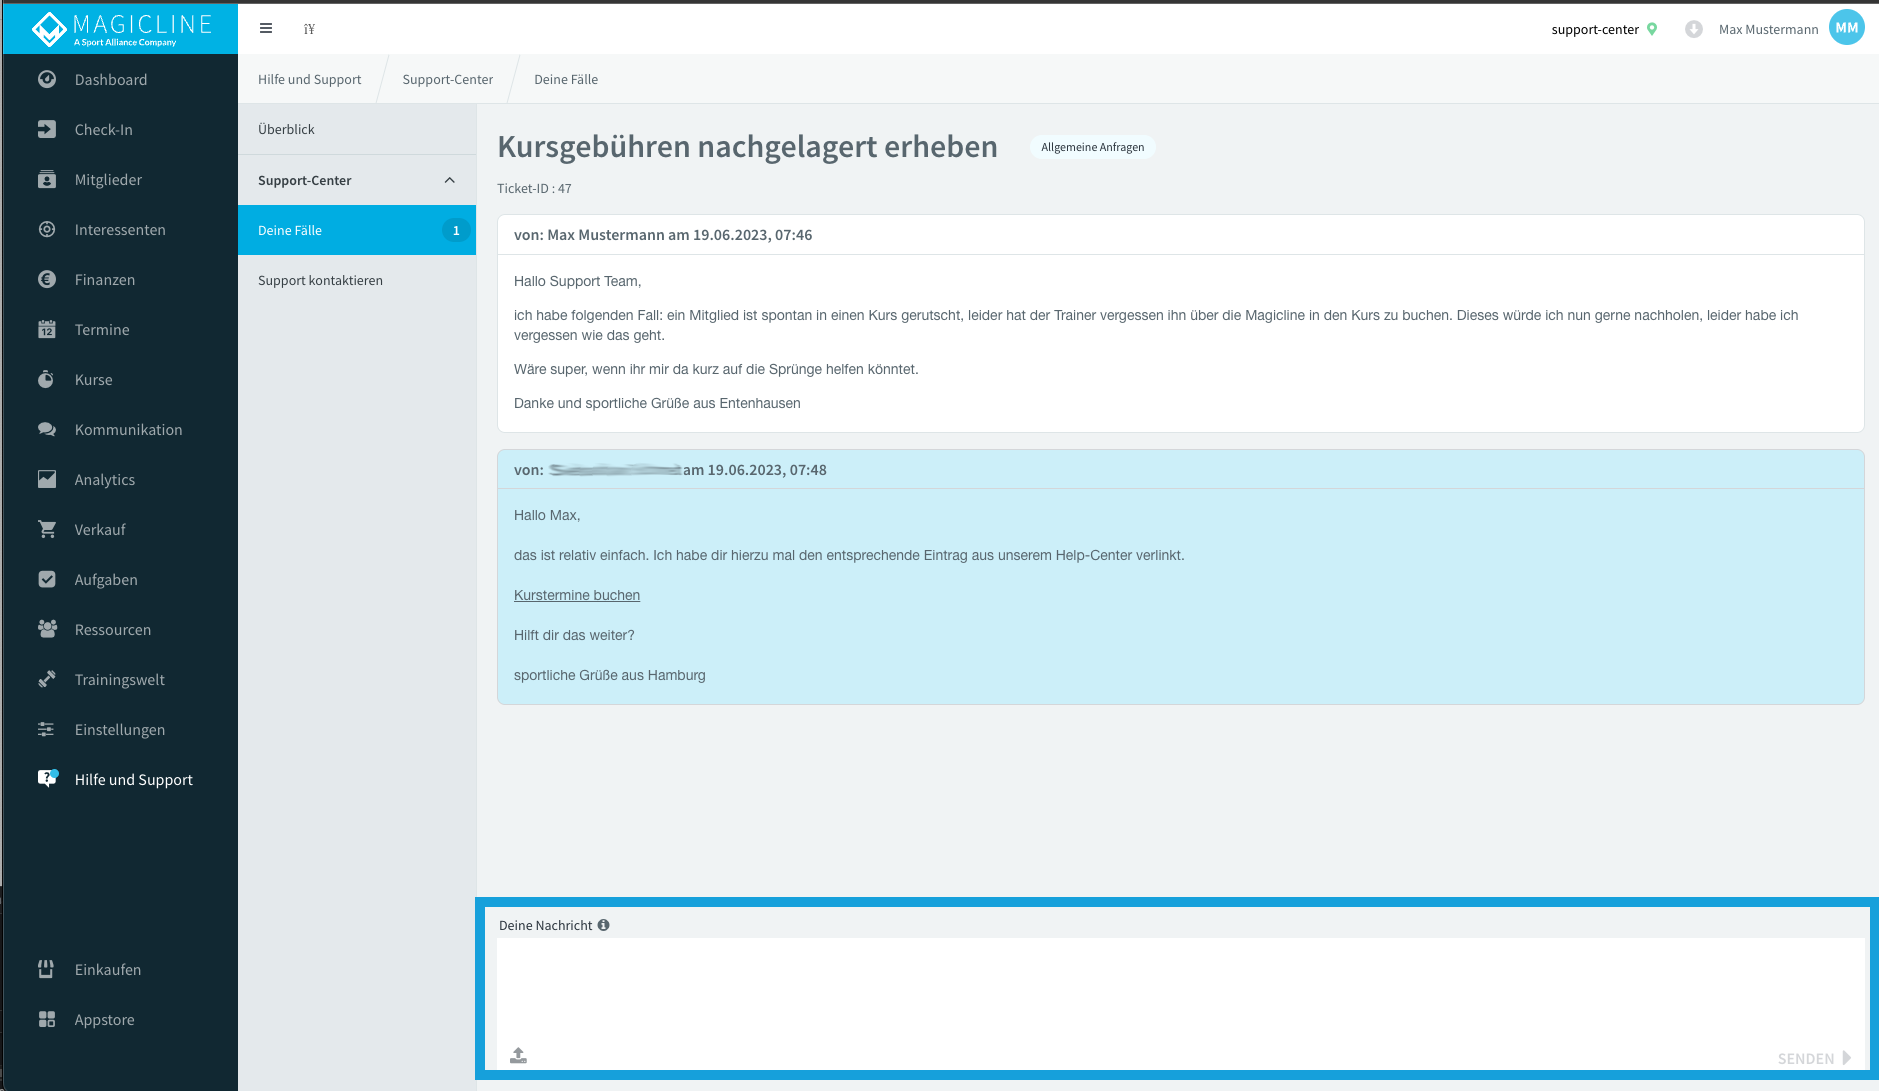Click the Allgemeine Anfragen tag
1879x1091 pixels.
pos(1092,147)
